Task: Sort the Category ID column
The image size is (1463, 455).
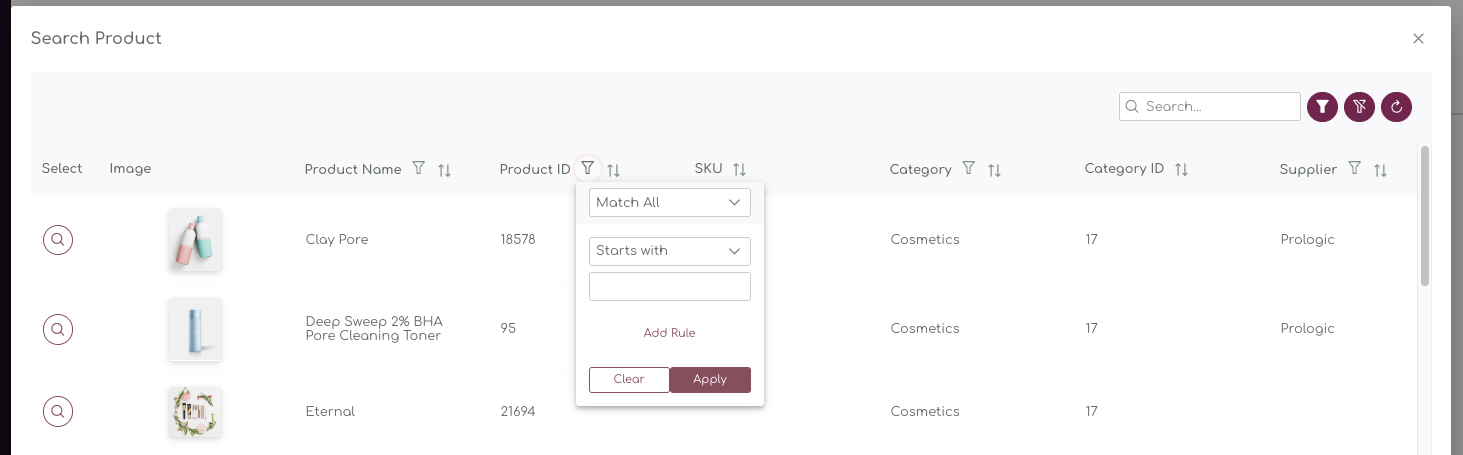Action: (1181, 170)
